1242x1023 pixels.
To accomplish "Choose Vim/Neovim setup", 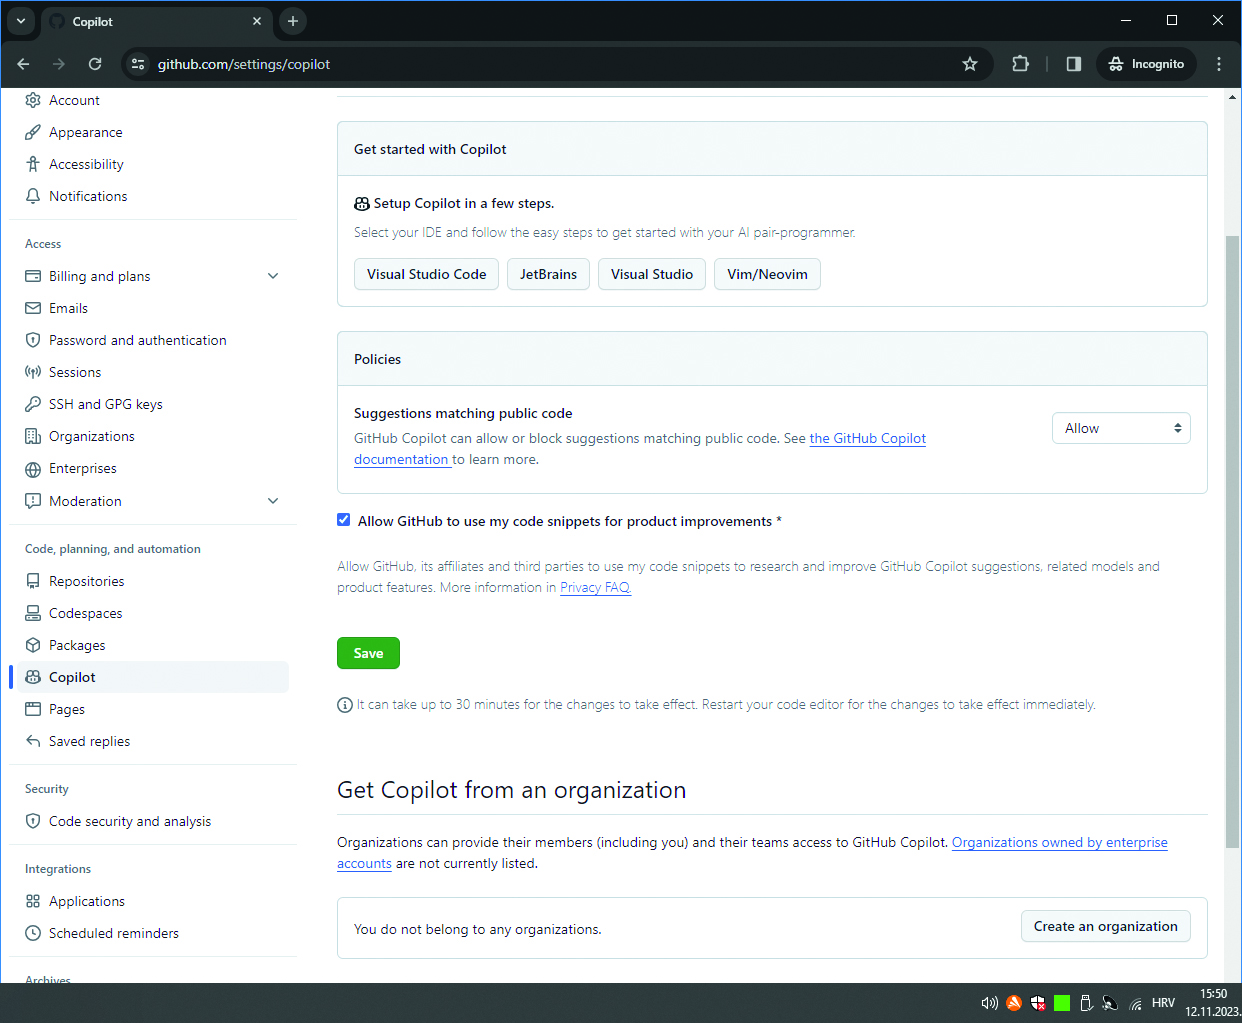I will tap(767, 274).
